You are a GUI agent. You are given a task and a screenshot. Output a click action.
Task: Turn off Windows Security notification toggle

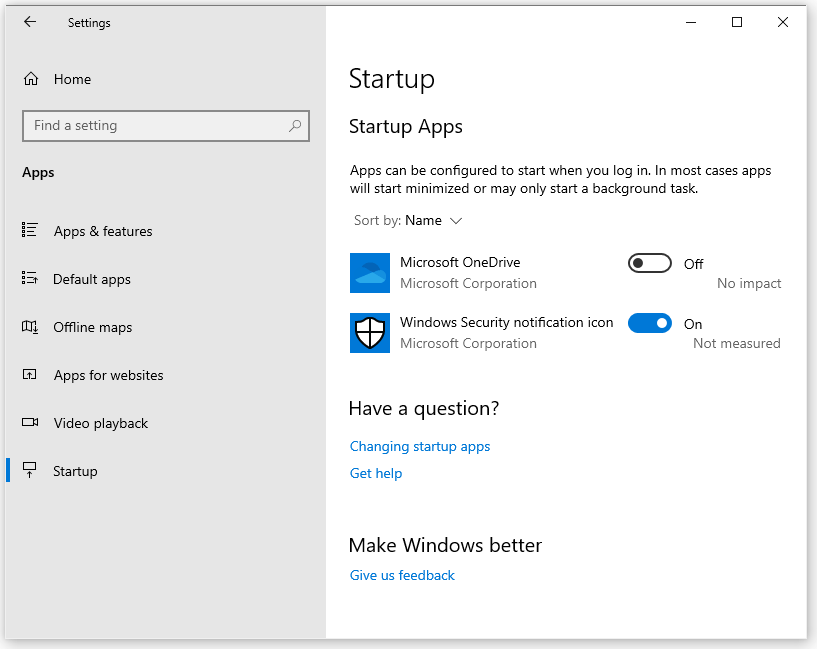click(x=649, y=323)
